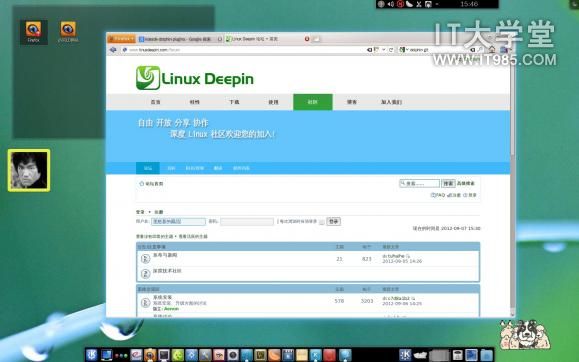Click the red square app icon in dock

point(329,355)
